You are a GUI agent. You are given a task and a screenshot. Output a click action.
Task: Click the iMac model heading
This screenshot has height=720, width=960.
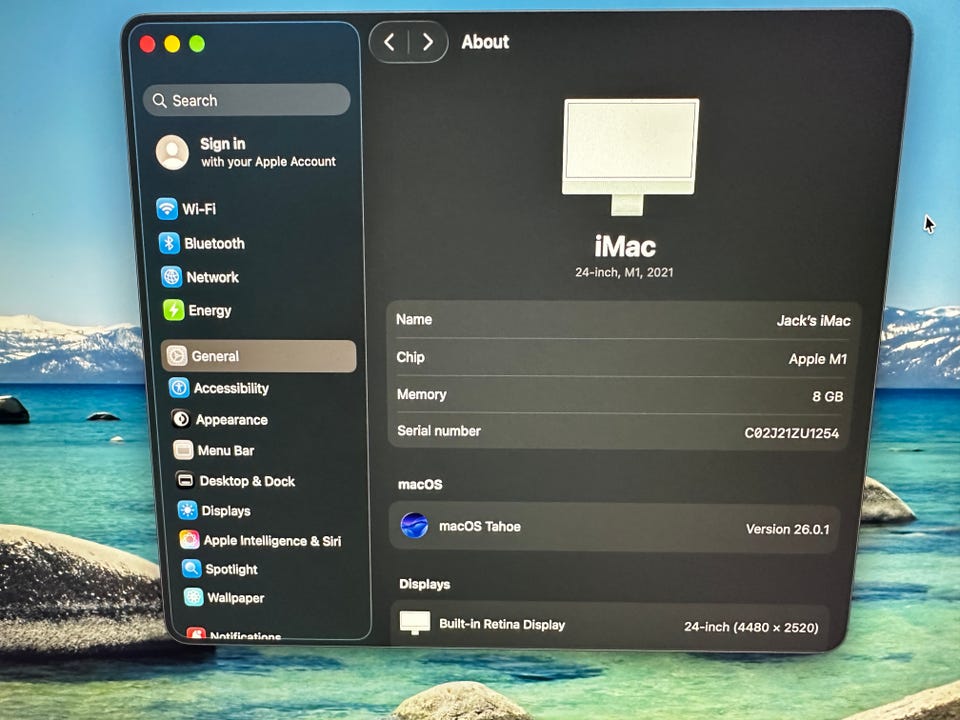624,247
